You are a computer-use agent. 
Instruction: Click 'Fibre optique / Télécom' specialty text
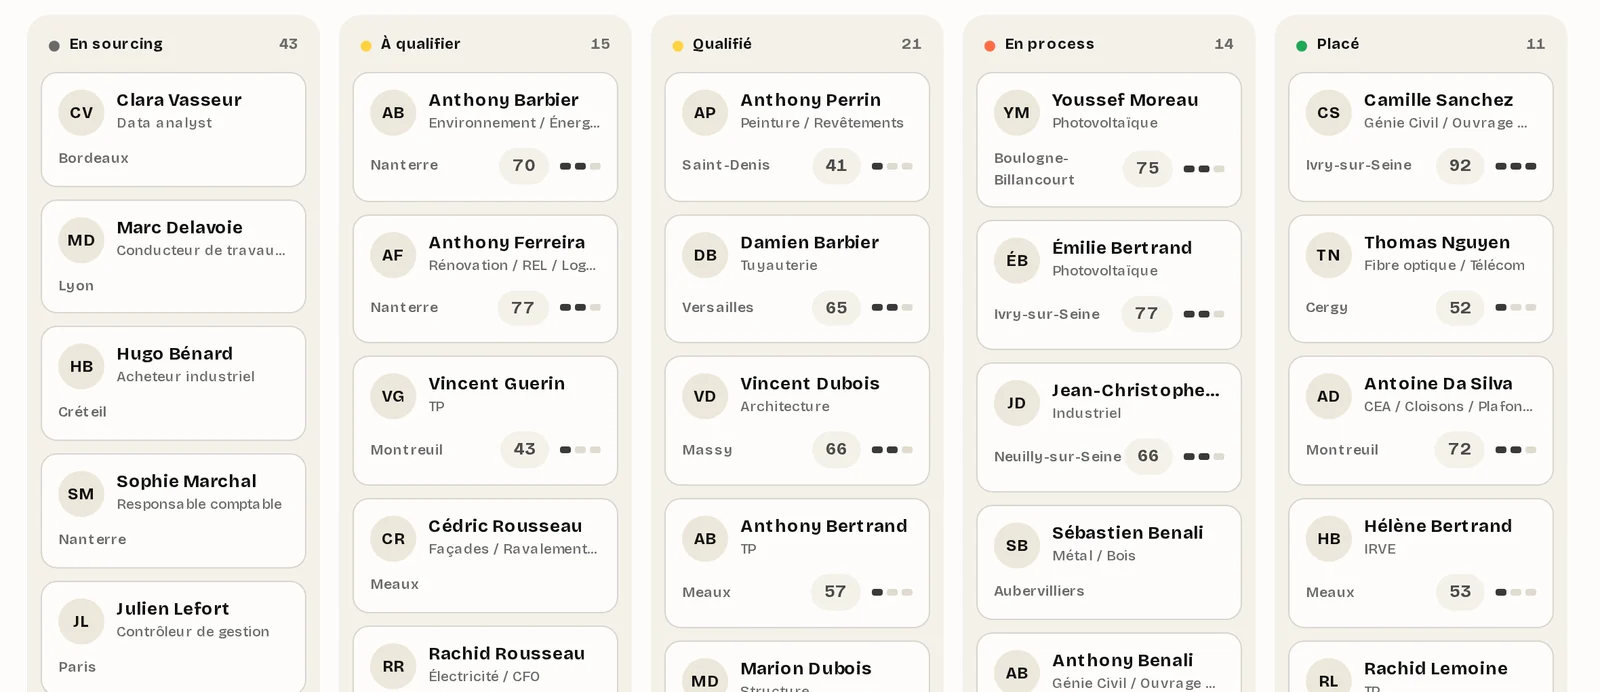tap(1444, 265)
